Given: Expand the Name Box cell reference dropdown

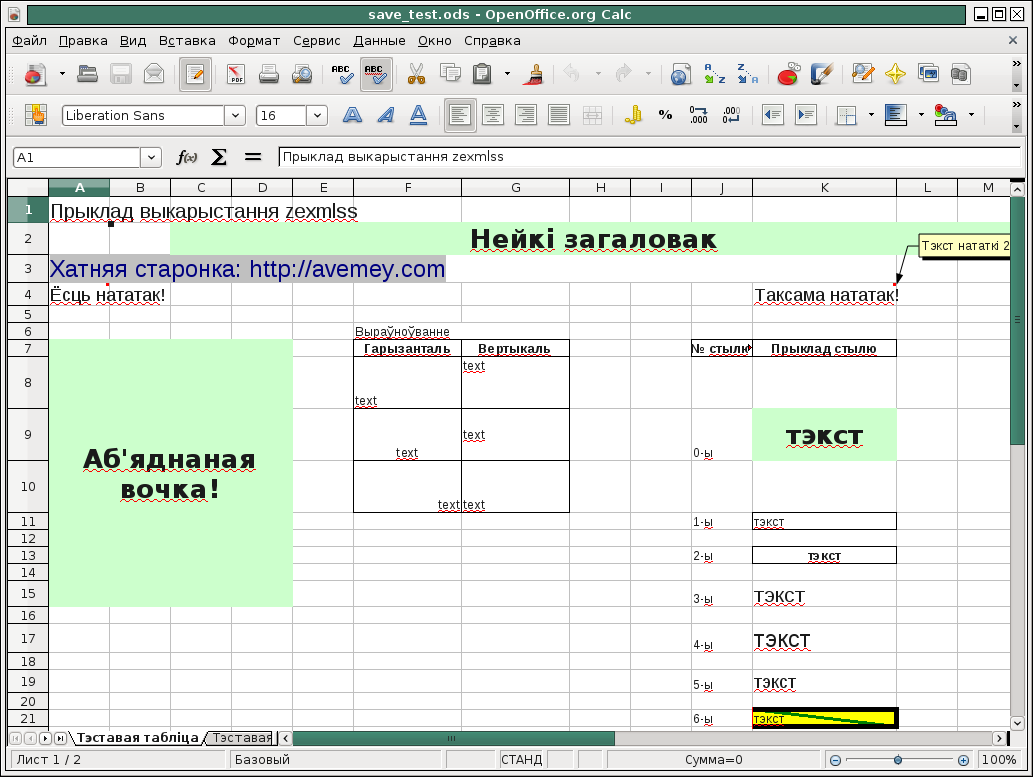Looking at the screenshot, I should [x=151, y=157].
